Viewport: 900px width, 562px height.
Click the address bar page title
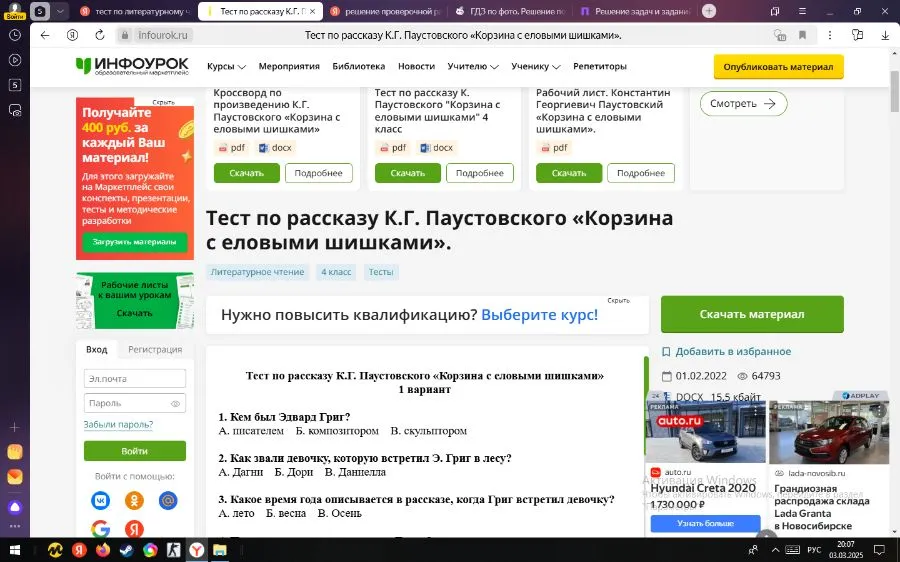(x=463, y=35)
